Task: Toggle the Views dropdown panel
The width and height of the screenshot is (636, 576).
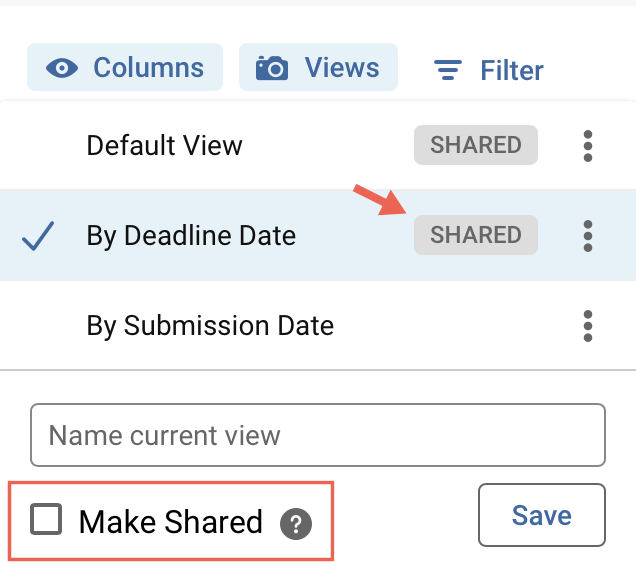Action: pyautogui.click(x=318, y=68)
